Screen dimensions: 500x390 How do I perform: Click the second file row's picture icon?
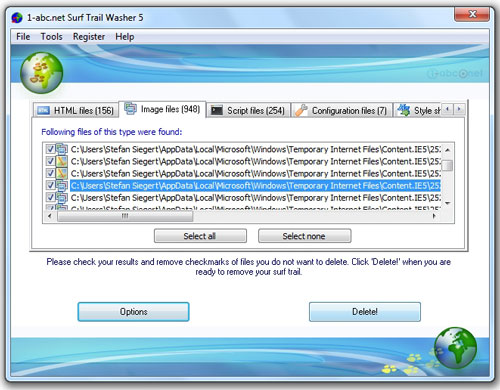(x=62, y=161)
